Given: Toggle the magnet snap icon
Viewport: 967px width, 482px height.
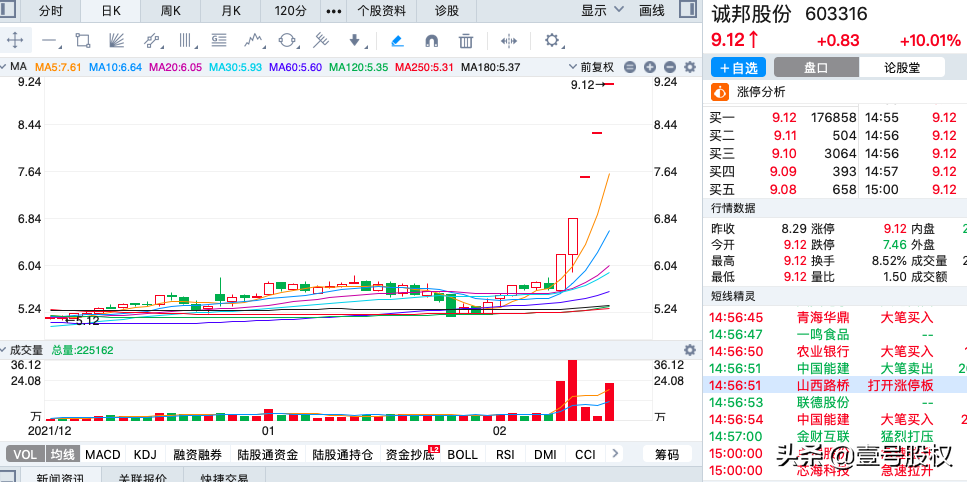Looking at the screenshot, I should click(432, 41).
